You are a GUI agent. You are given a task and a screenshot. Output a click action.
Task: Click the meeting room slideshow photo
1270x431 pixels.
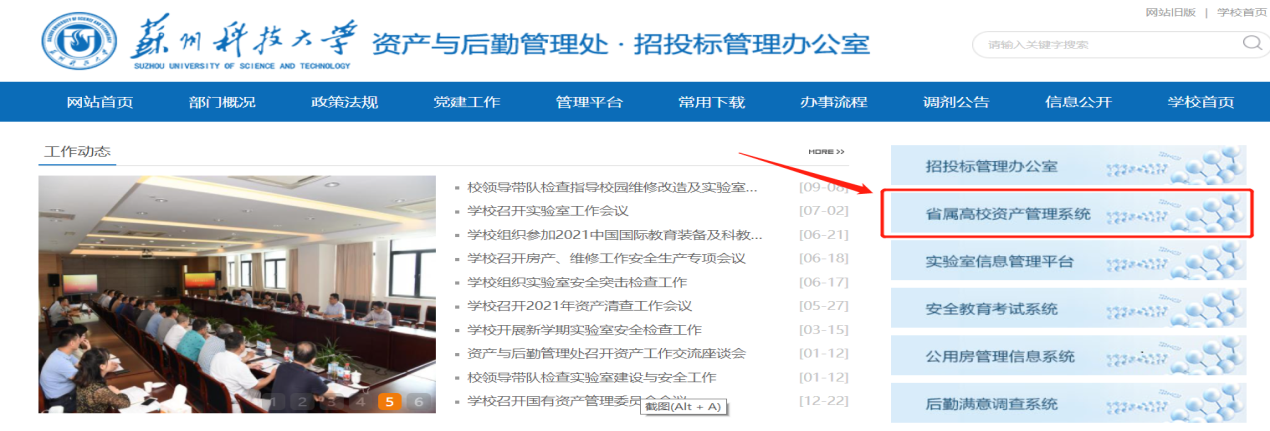pos(237,290)
